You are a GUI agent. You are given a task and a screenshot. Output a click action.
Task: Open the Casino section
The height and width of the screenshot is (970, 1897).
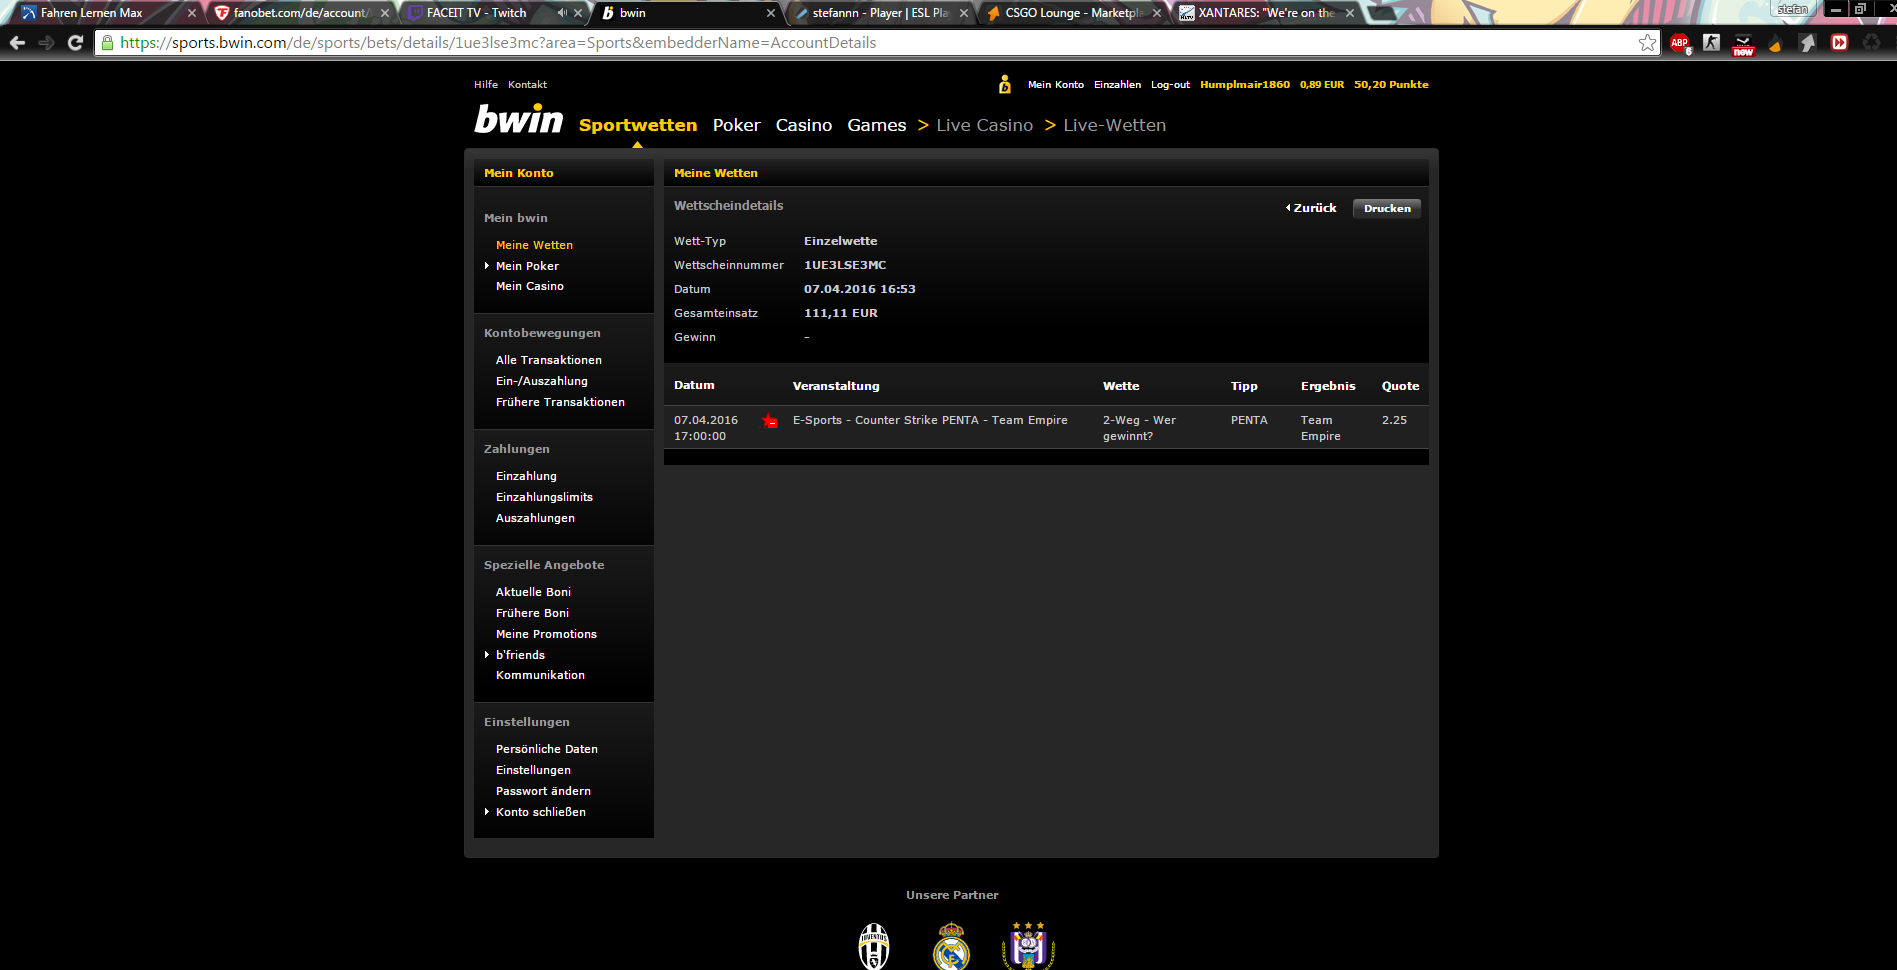(804, 125)
